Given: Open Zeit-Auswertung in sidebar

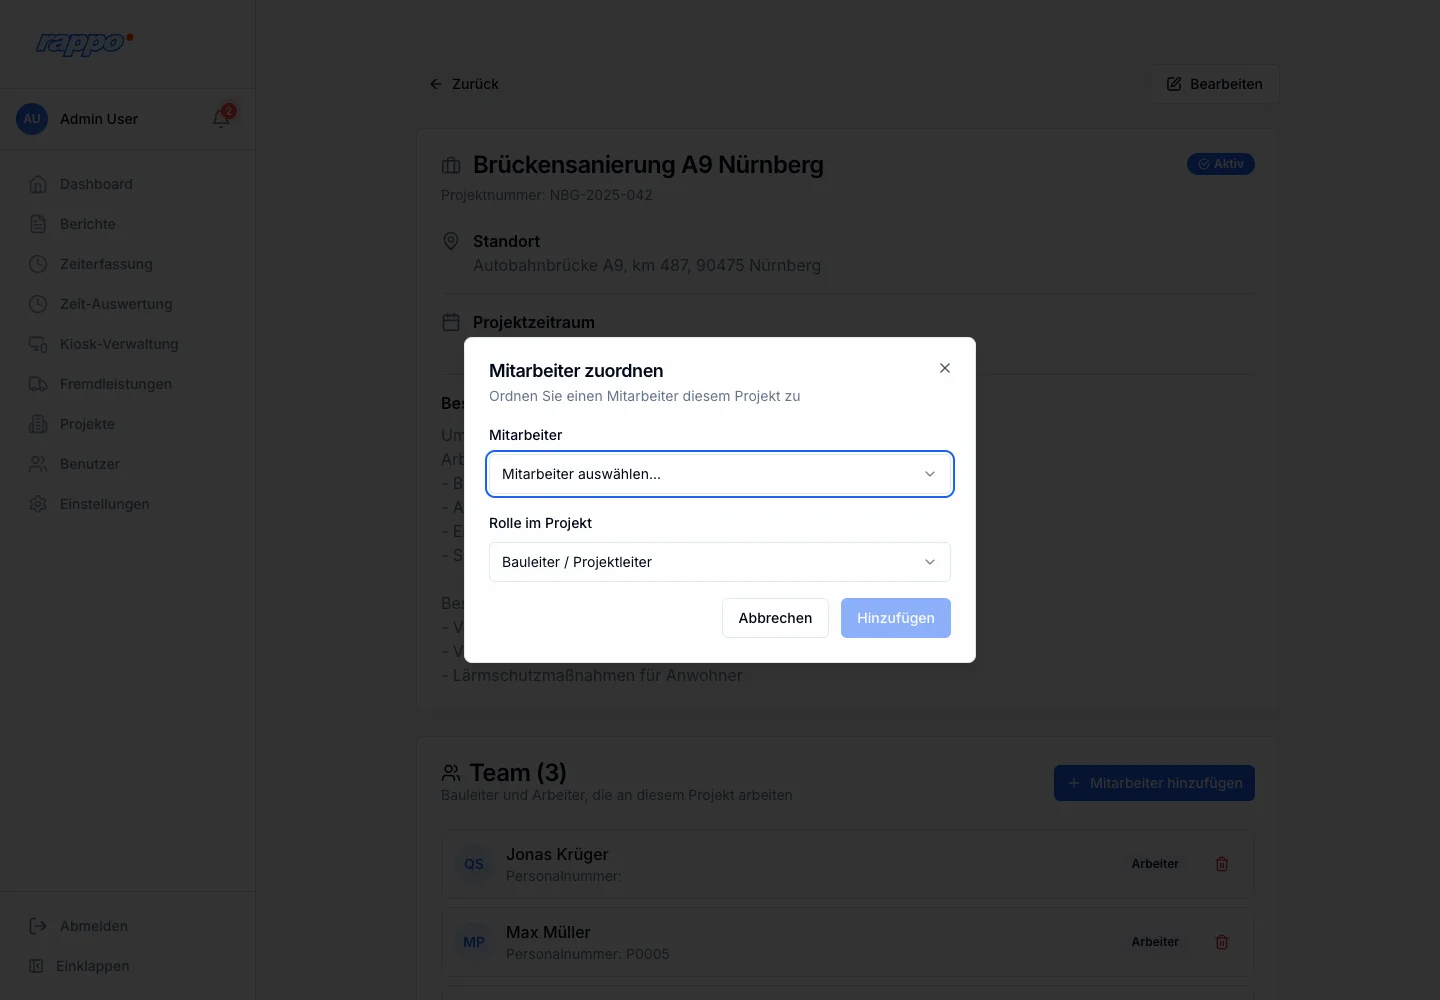Looking at the screenshot, I should pyautogui.click(x=127, y=304).
